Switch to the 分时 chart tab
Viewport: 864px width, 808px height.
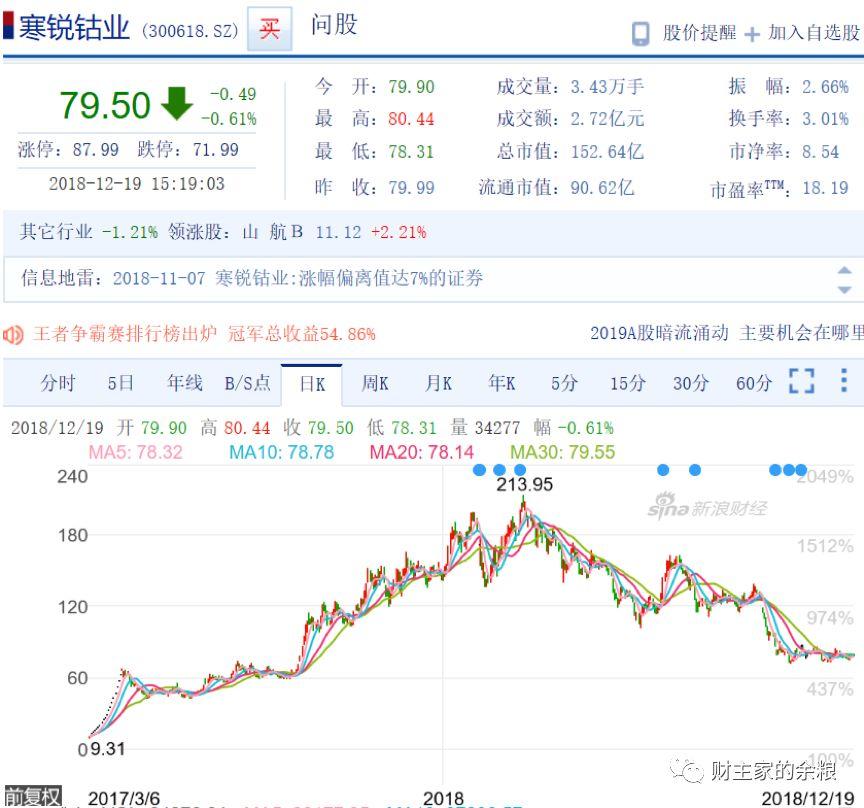58,383
